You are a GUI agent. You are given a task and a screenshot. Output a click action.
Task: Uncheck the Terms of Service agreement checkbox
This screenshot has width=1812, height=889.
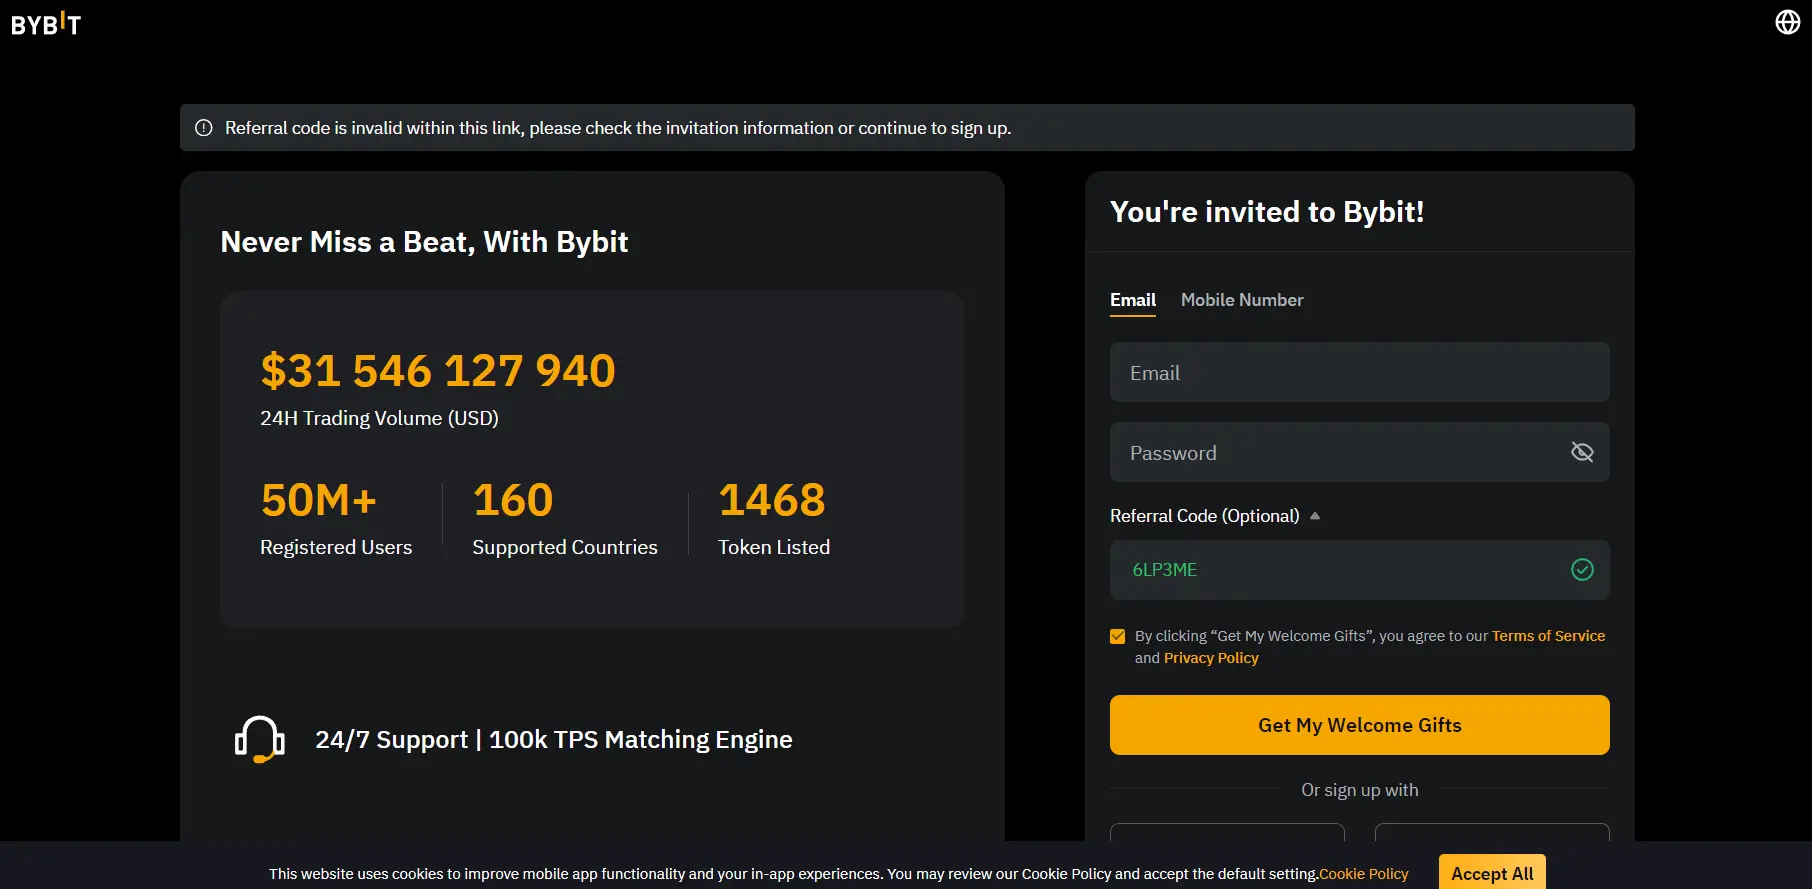pos(1118,636)
